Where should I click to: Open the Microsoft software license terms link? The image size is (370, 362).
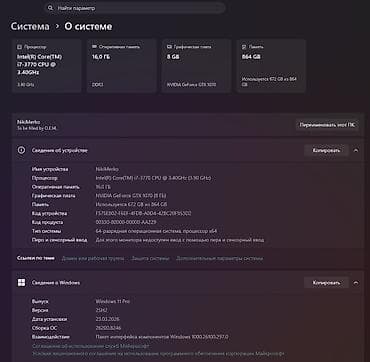(x=158, y=353)
